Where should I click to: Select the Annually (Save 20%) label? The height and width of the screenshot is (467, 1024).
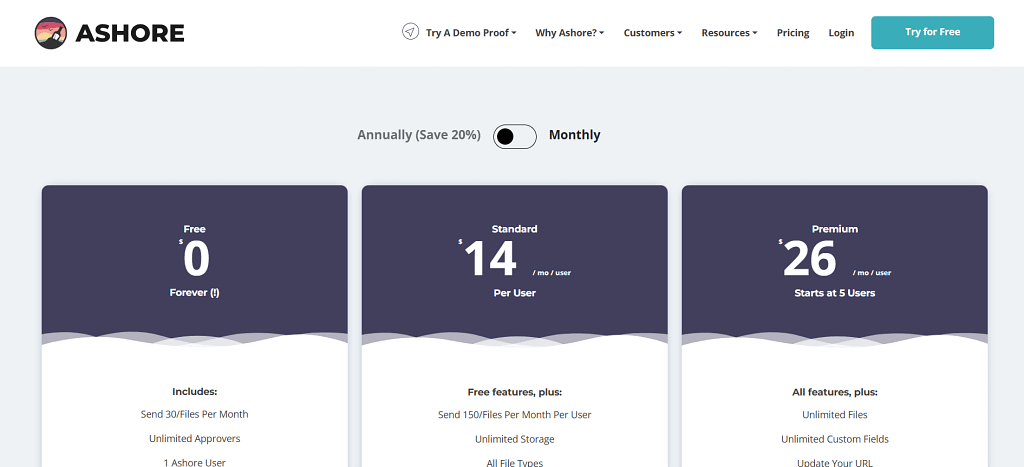pyautogui.click(x=419, y=135)
